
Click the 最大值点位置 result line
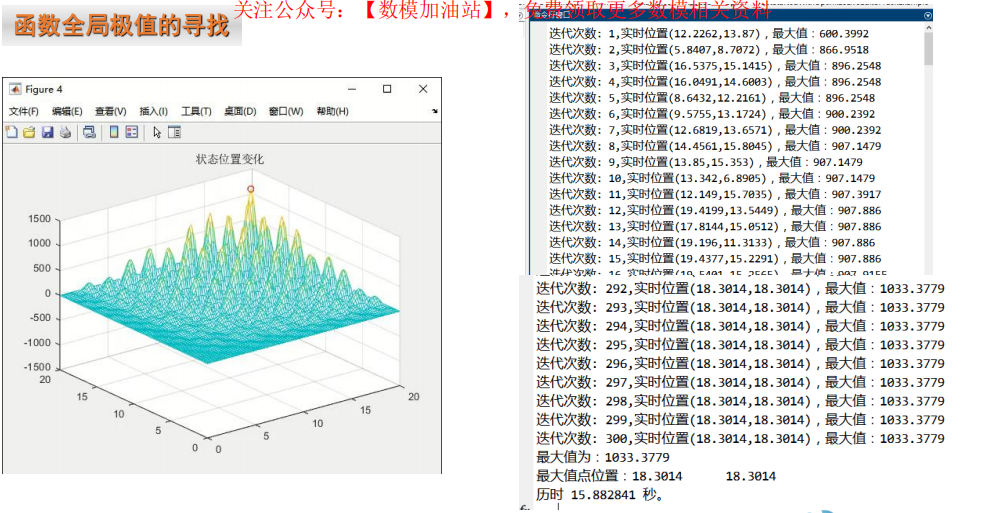[656, 476]
